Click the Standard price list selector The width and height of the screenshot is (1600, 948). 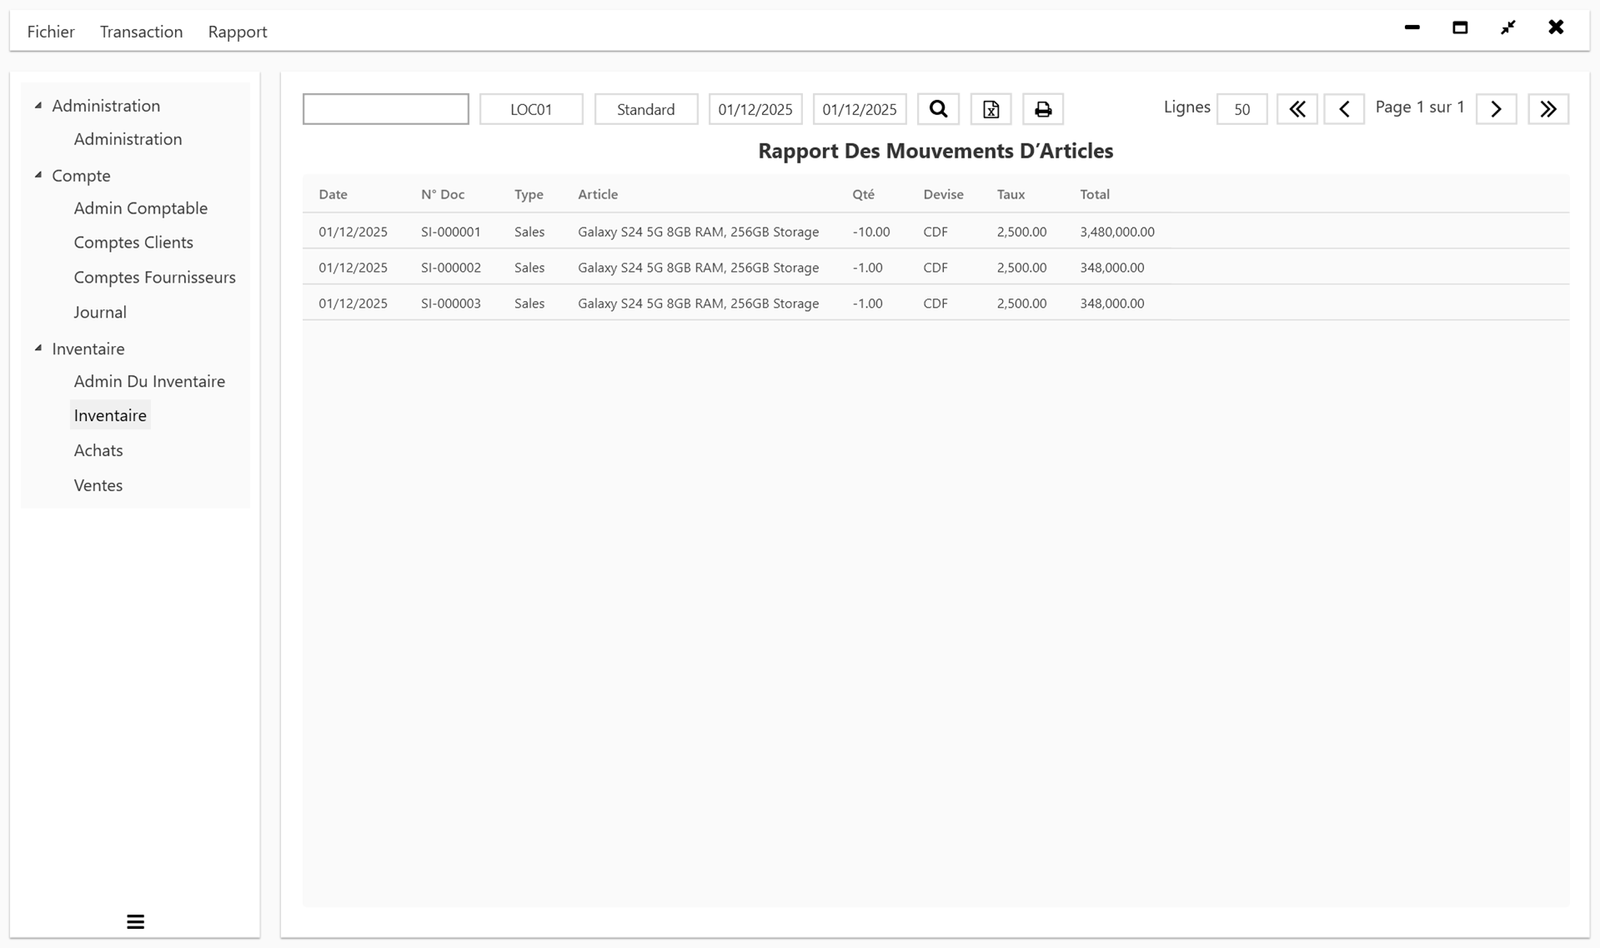coord(645,108)
